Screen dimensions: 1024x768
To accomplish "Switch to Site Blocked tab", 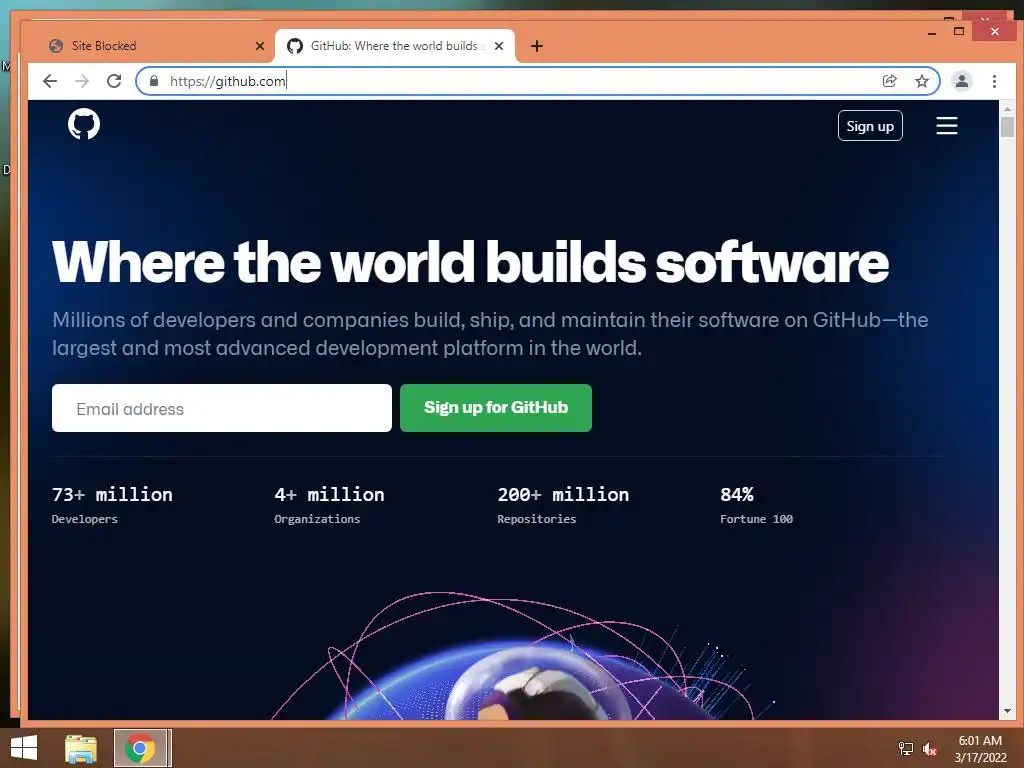I will pyautogui.click(x=150, y=46).
